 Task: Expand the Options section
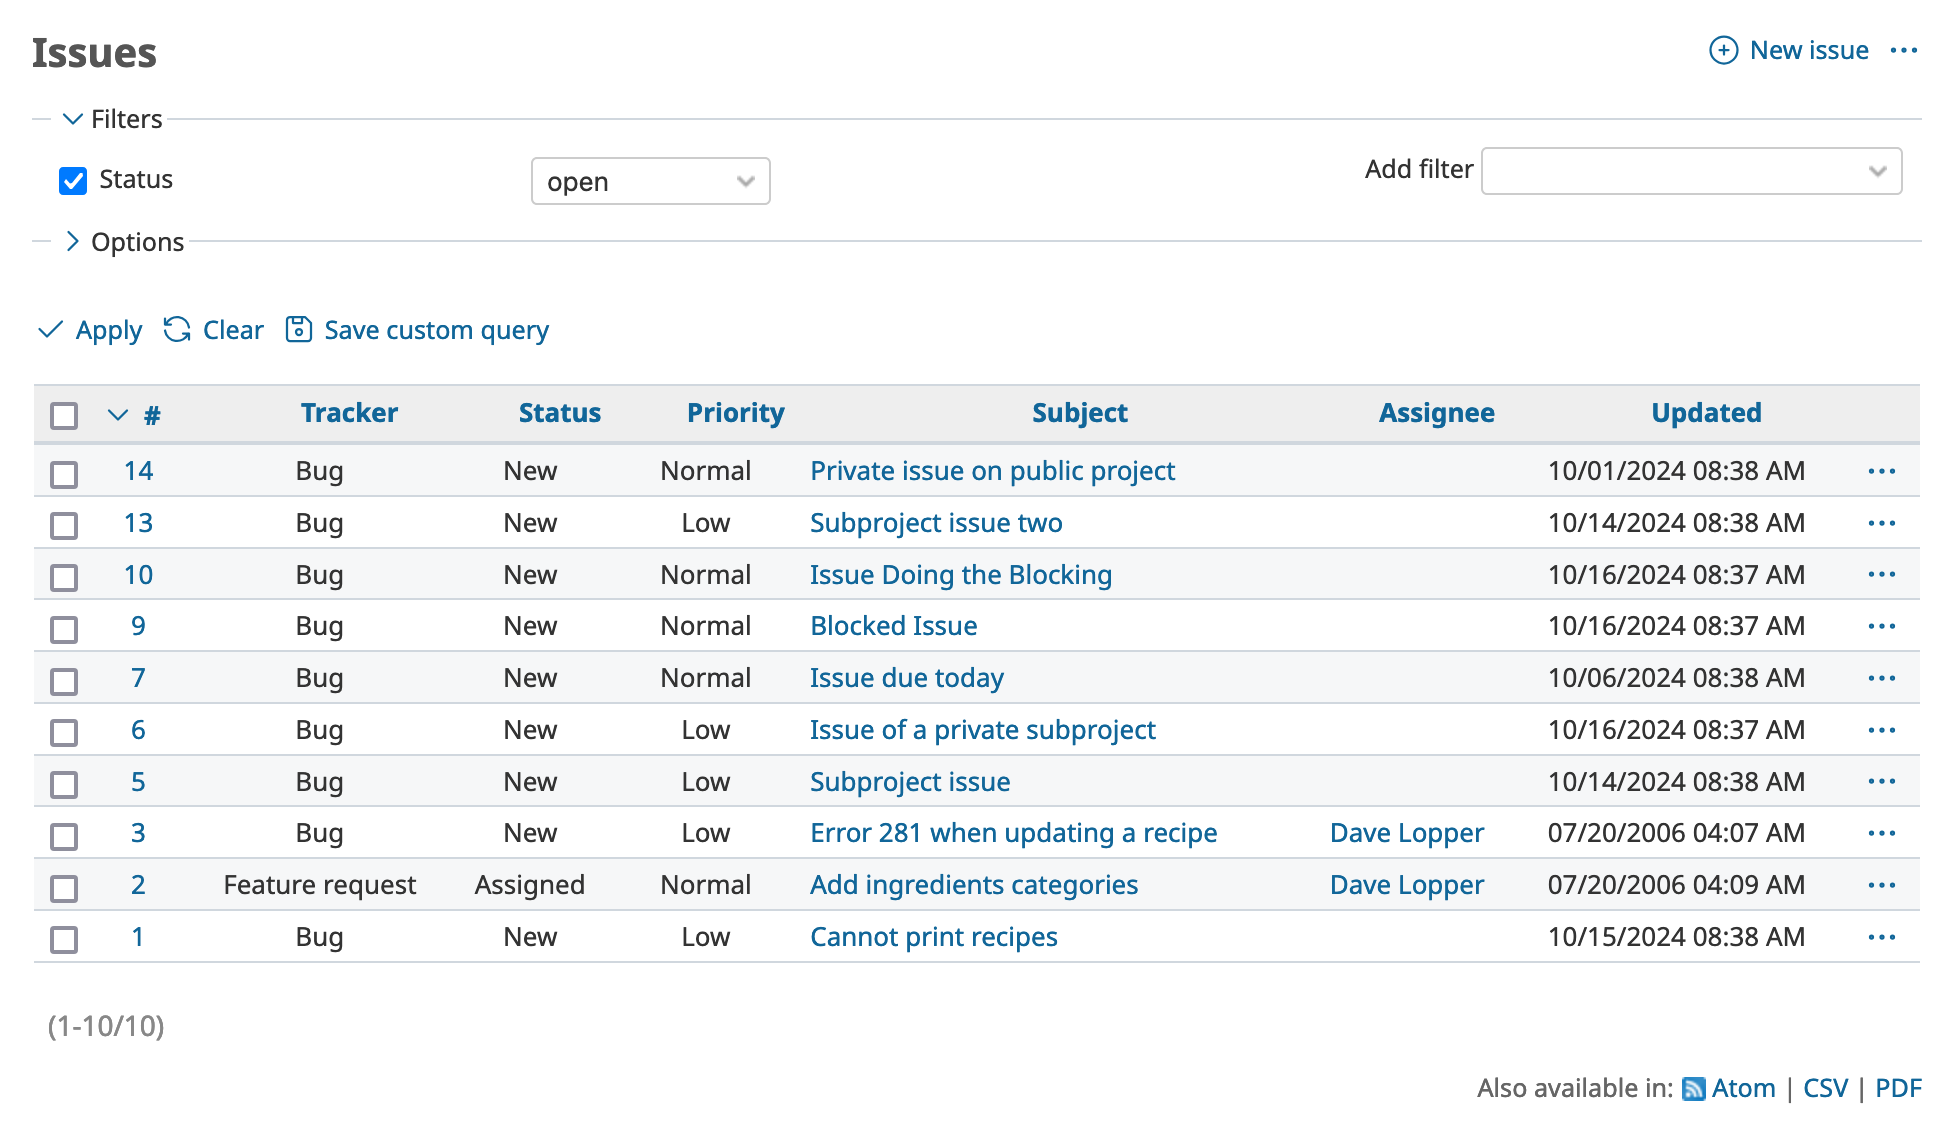[x=72, y=241]
